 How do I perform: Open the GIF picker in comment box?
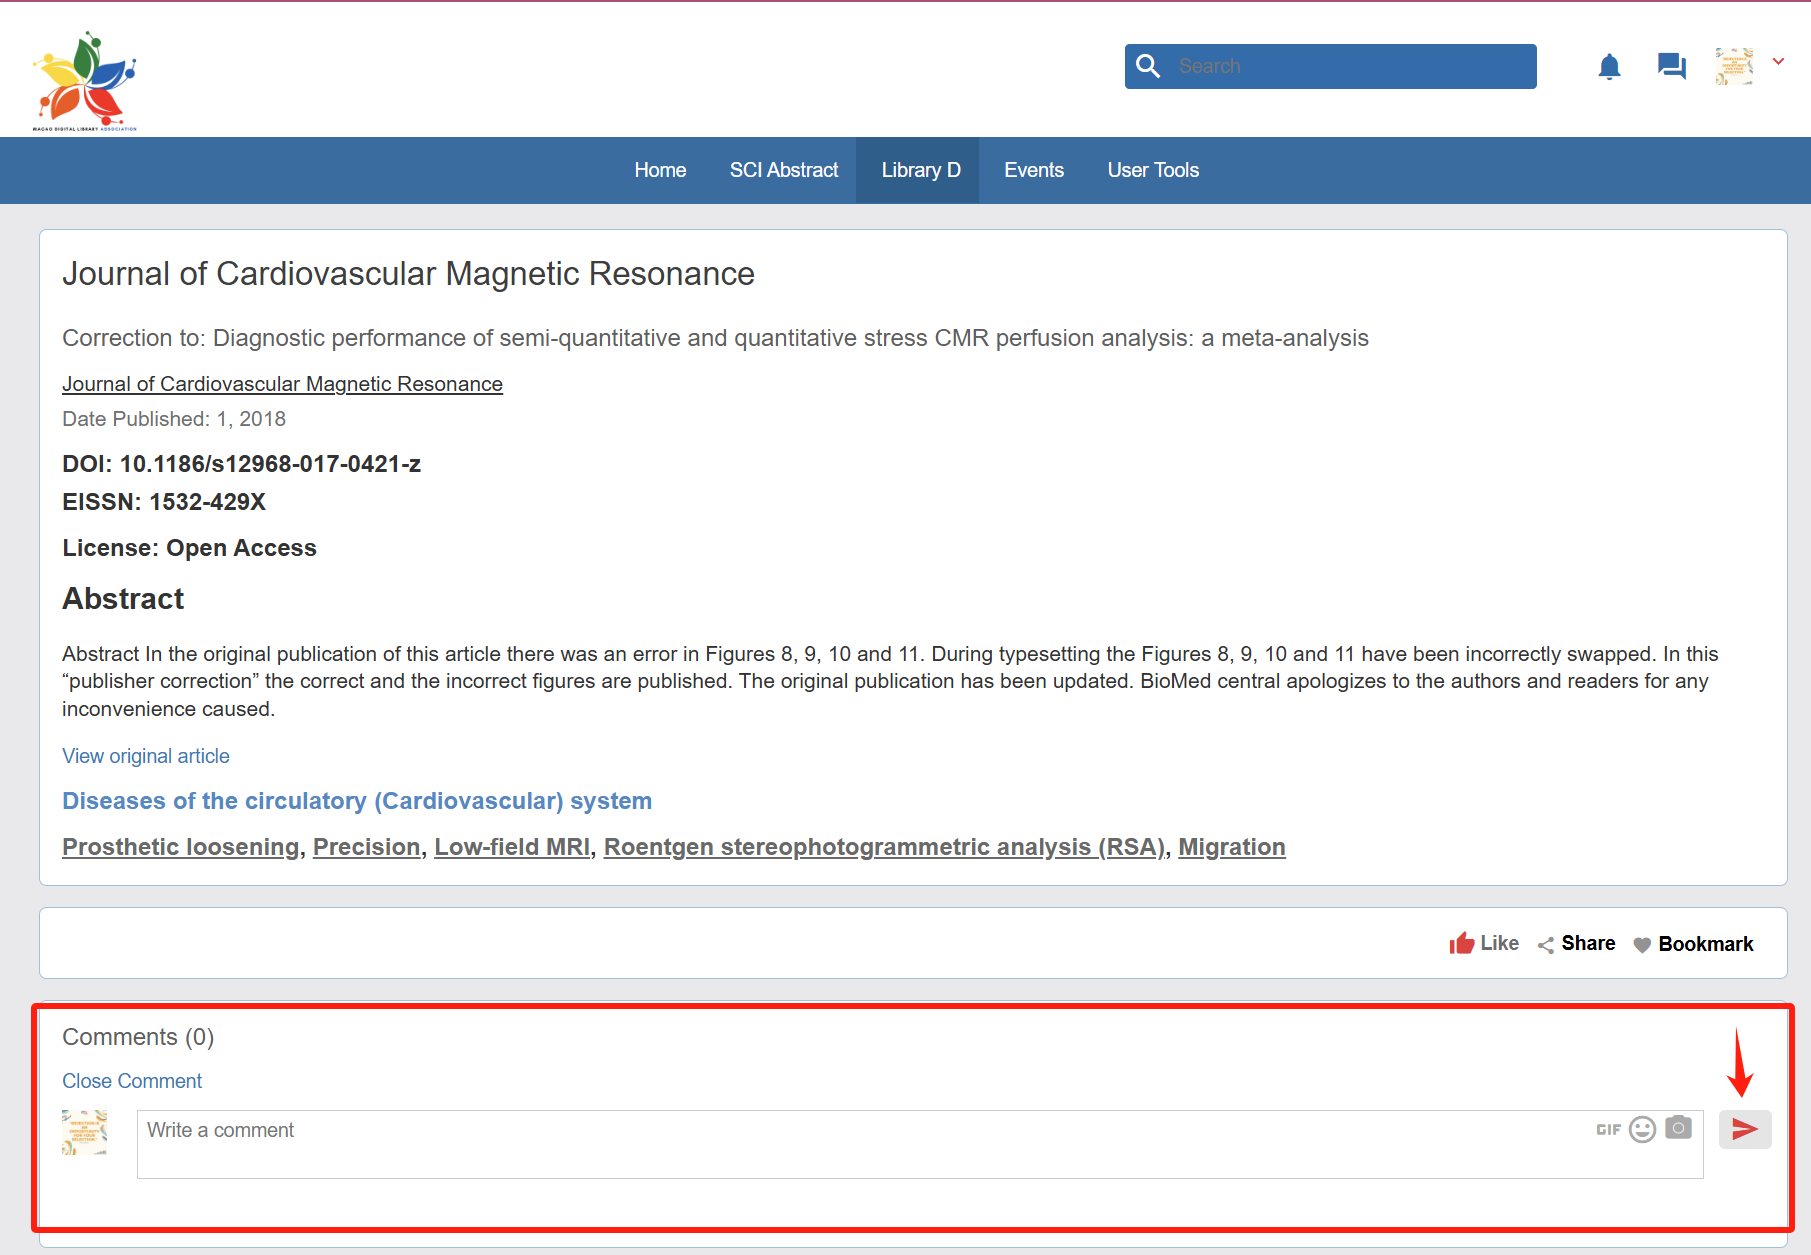1608,1129
